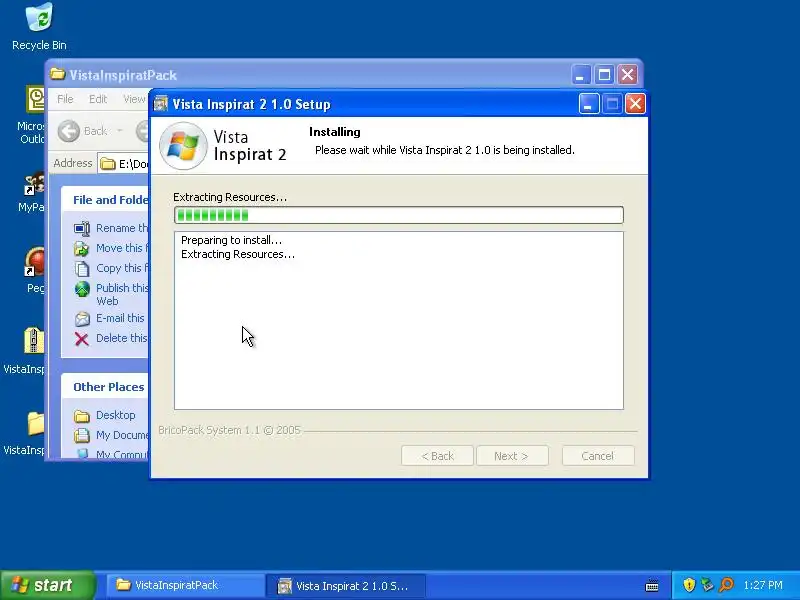Click the Delete this file link
The height and width of the screenshot is (600, 800).
click(x=122, y=338)
